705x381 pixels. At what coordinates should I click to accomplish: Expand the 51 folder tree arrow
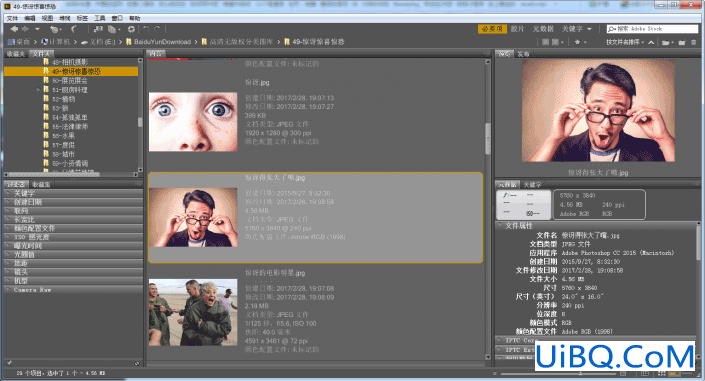(x=39, y=90)
